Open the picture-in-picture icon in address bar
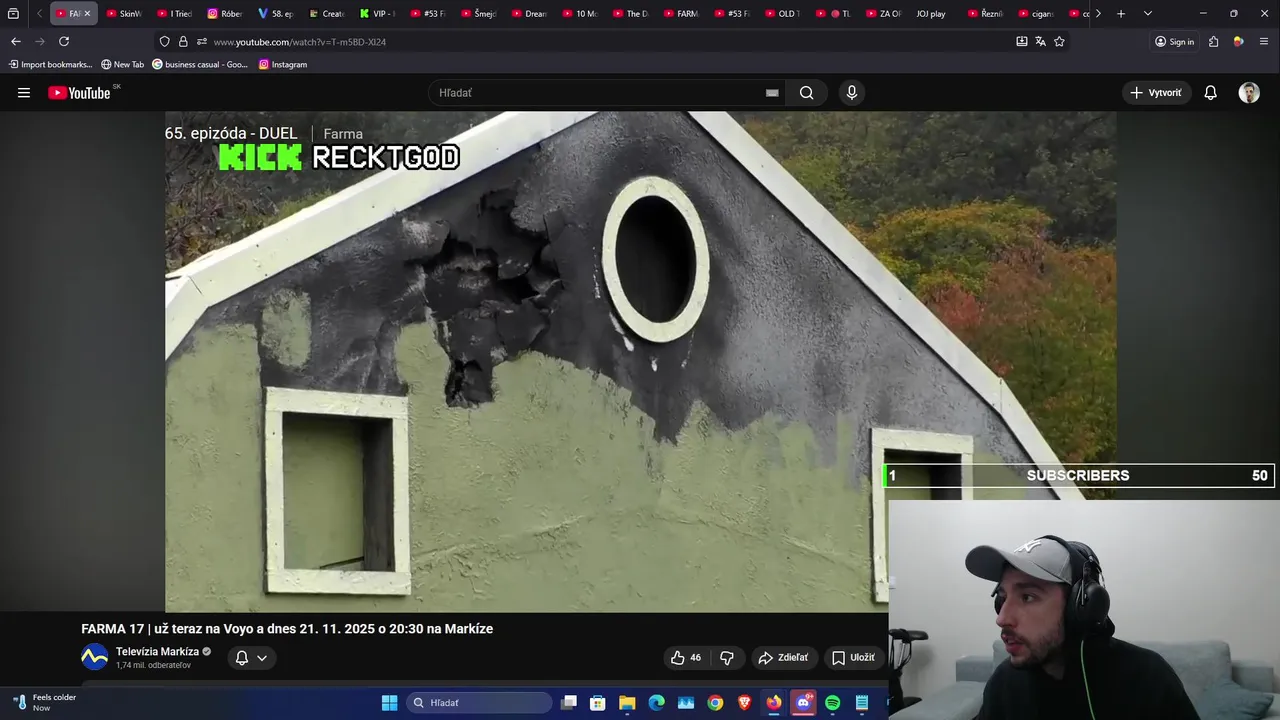 coord(1021,41)
